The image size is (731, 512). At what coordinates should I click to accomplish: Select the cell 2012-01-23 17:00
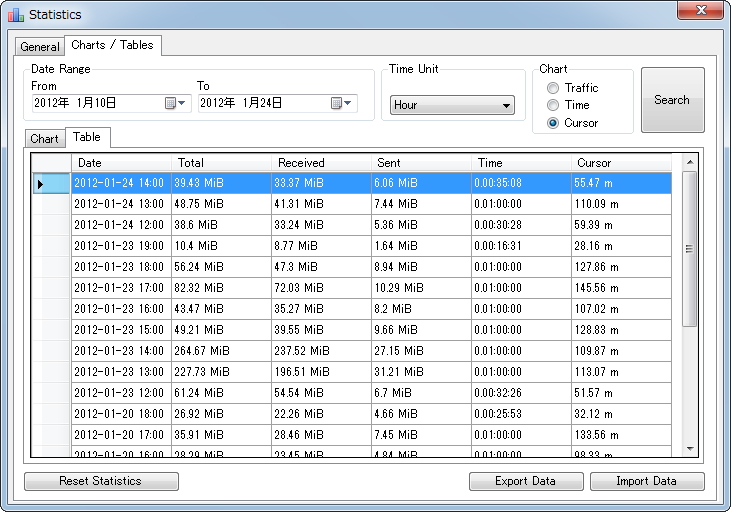tap(121, 288)
